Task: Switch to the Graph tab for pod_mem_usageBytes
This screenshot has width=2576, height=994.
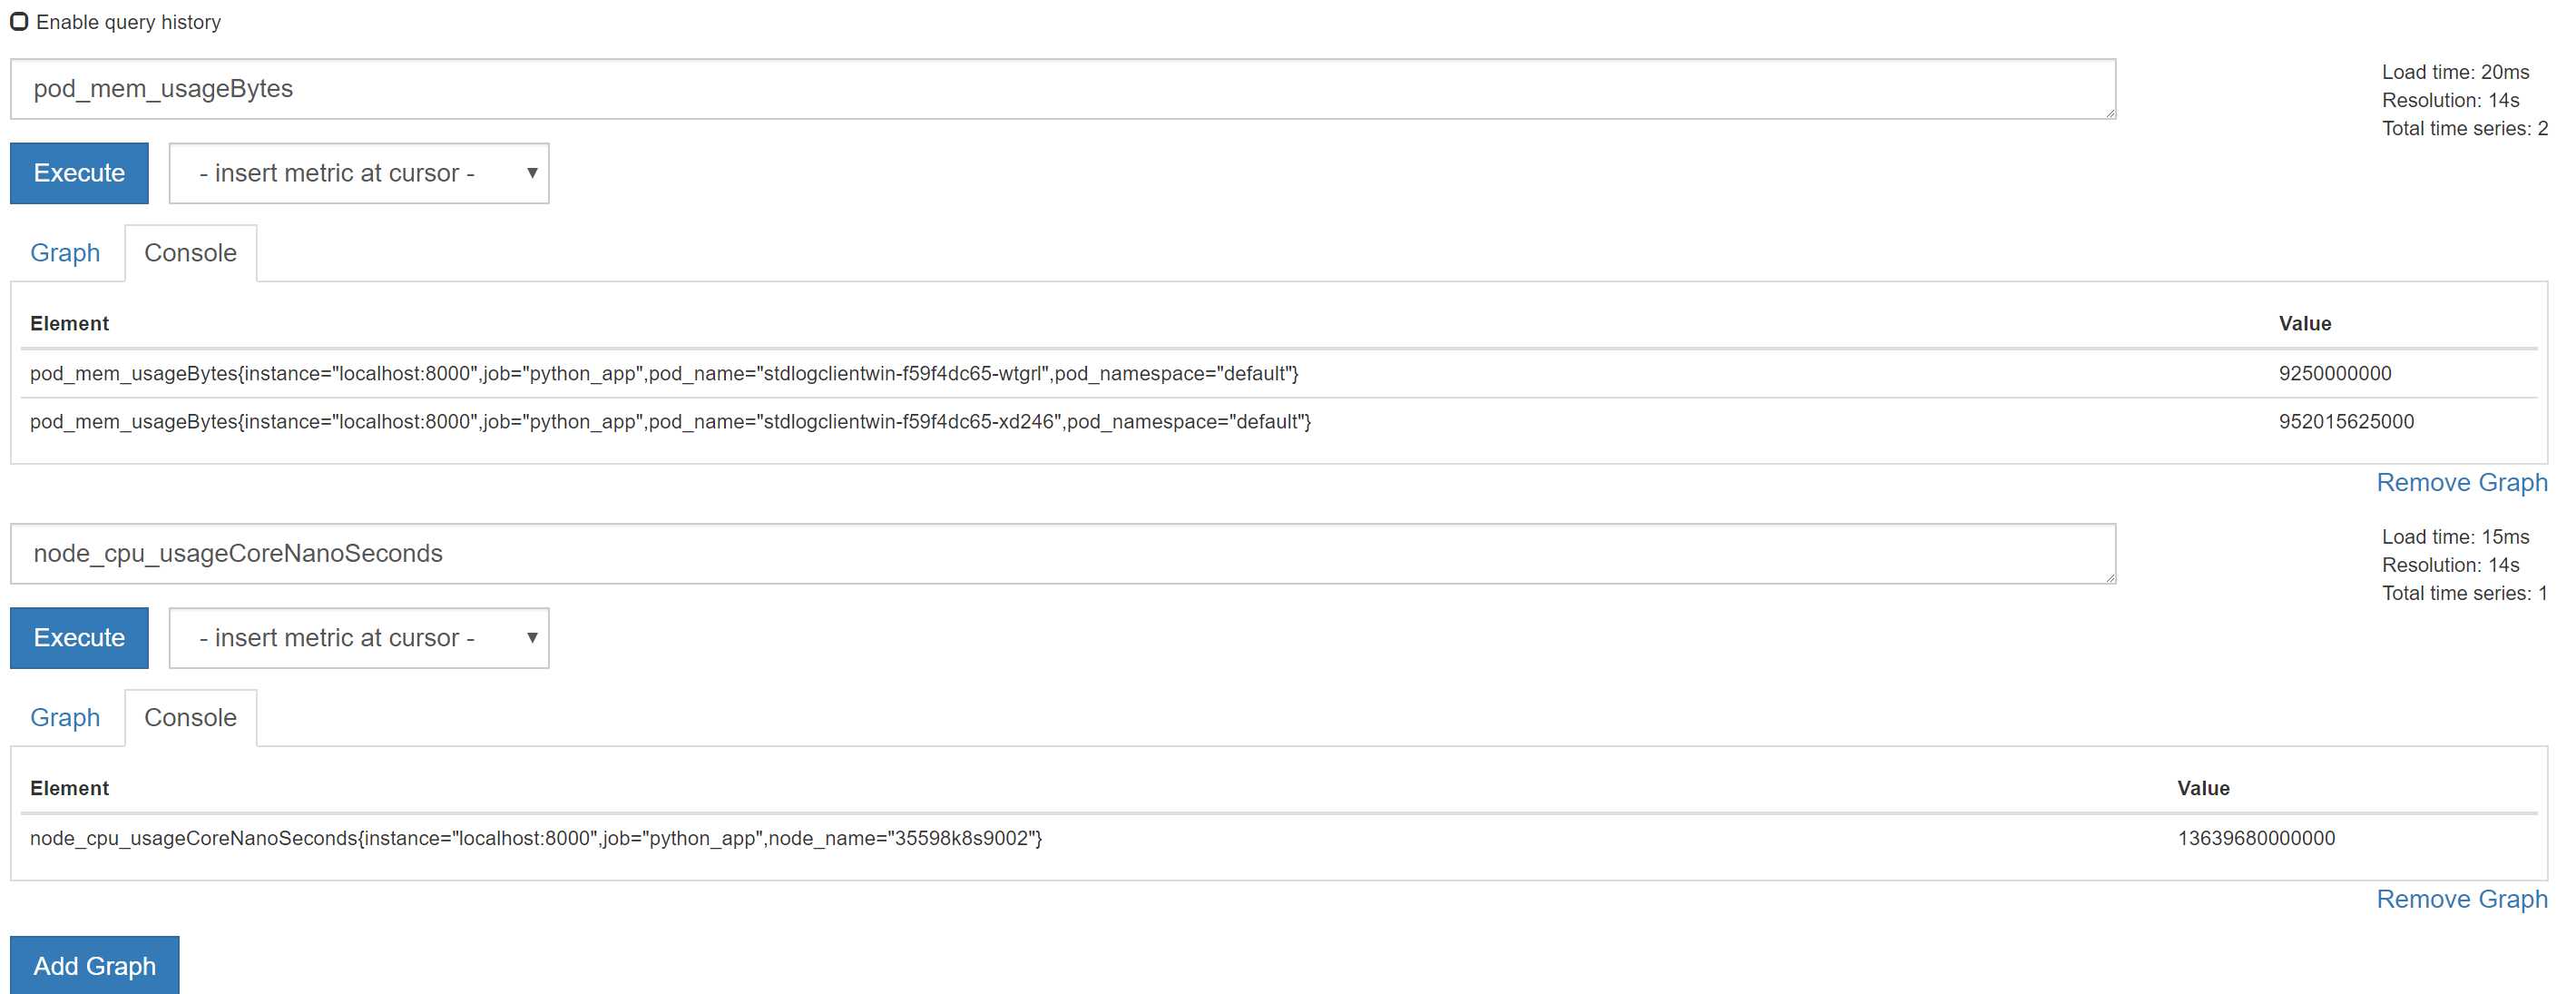Action: pyautogui.click(x=65, y=251)
